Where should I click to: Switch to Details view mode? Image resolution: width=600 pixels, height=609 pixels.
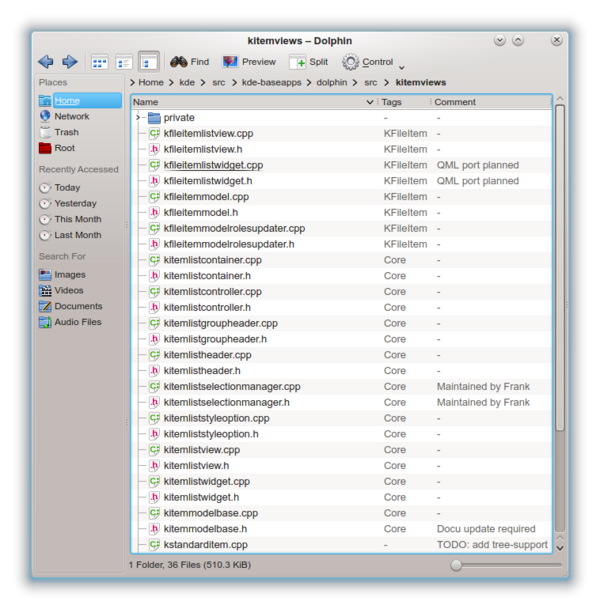point(148,62)
